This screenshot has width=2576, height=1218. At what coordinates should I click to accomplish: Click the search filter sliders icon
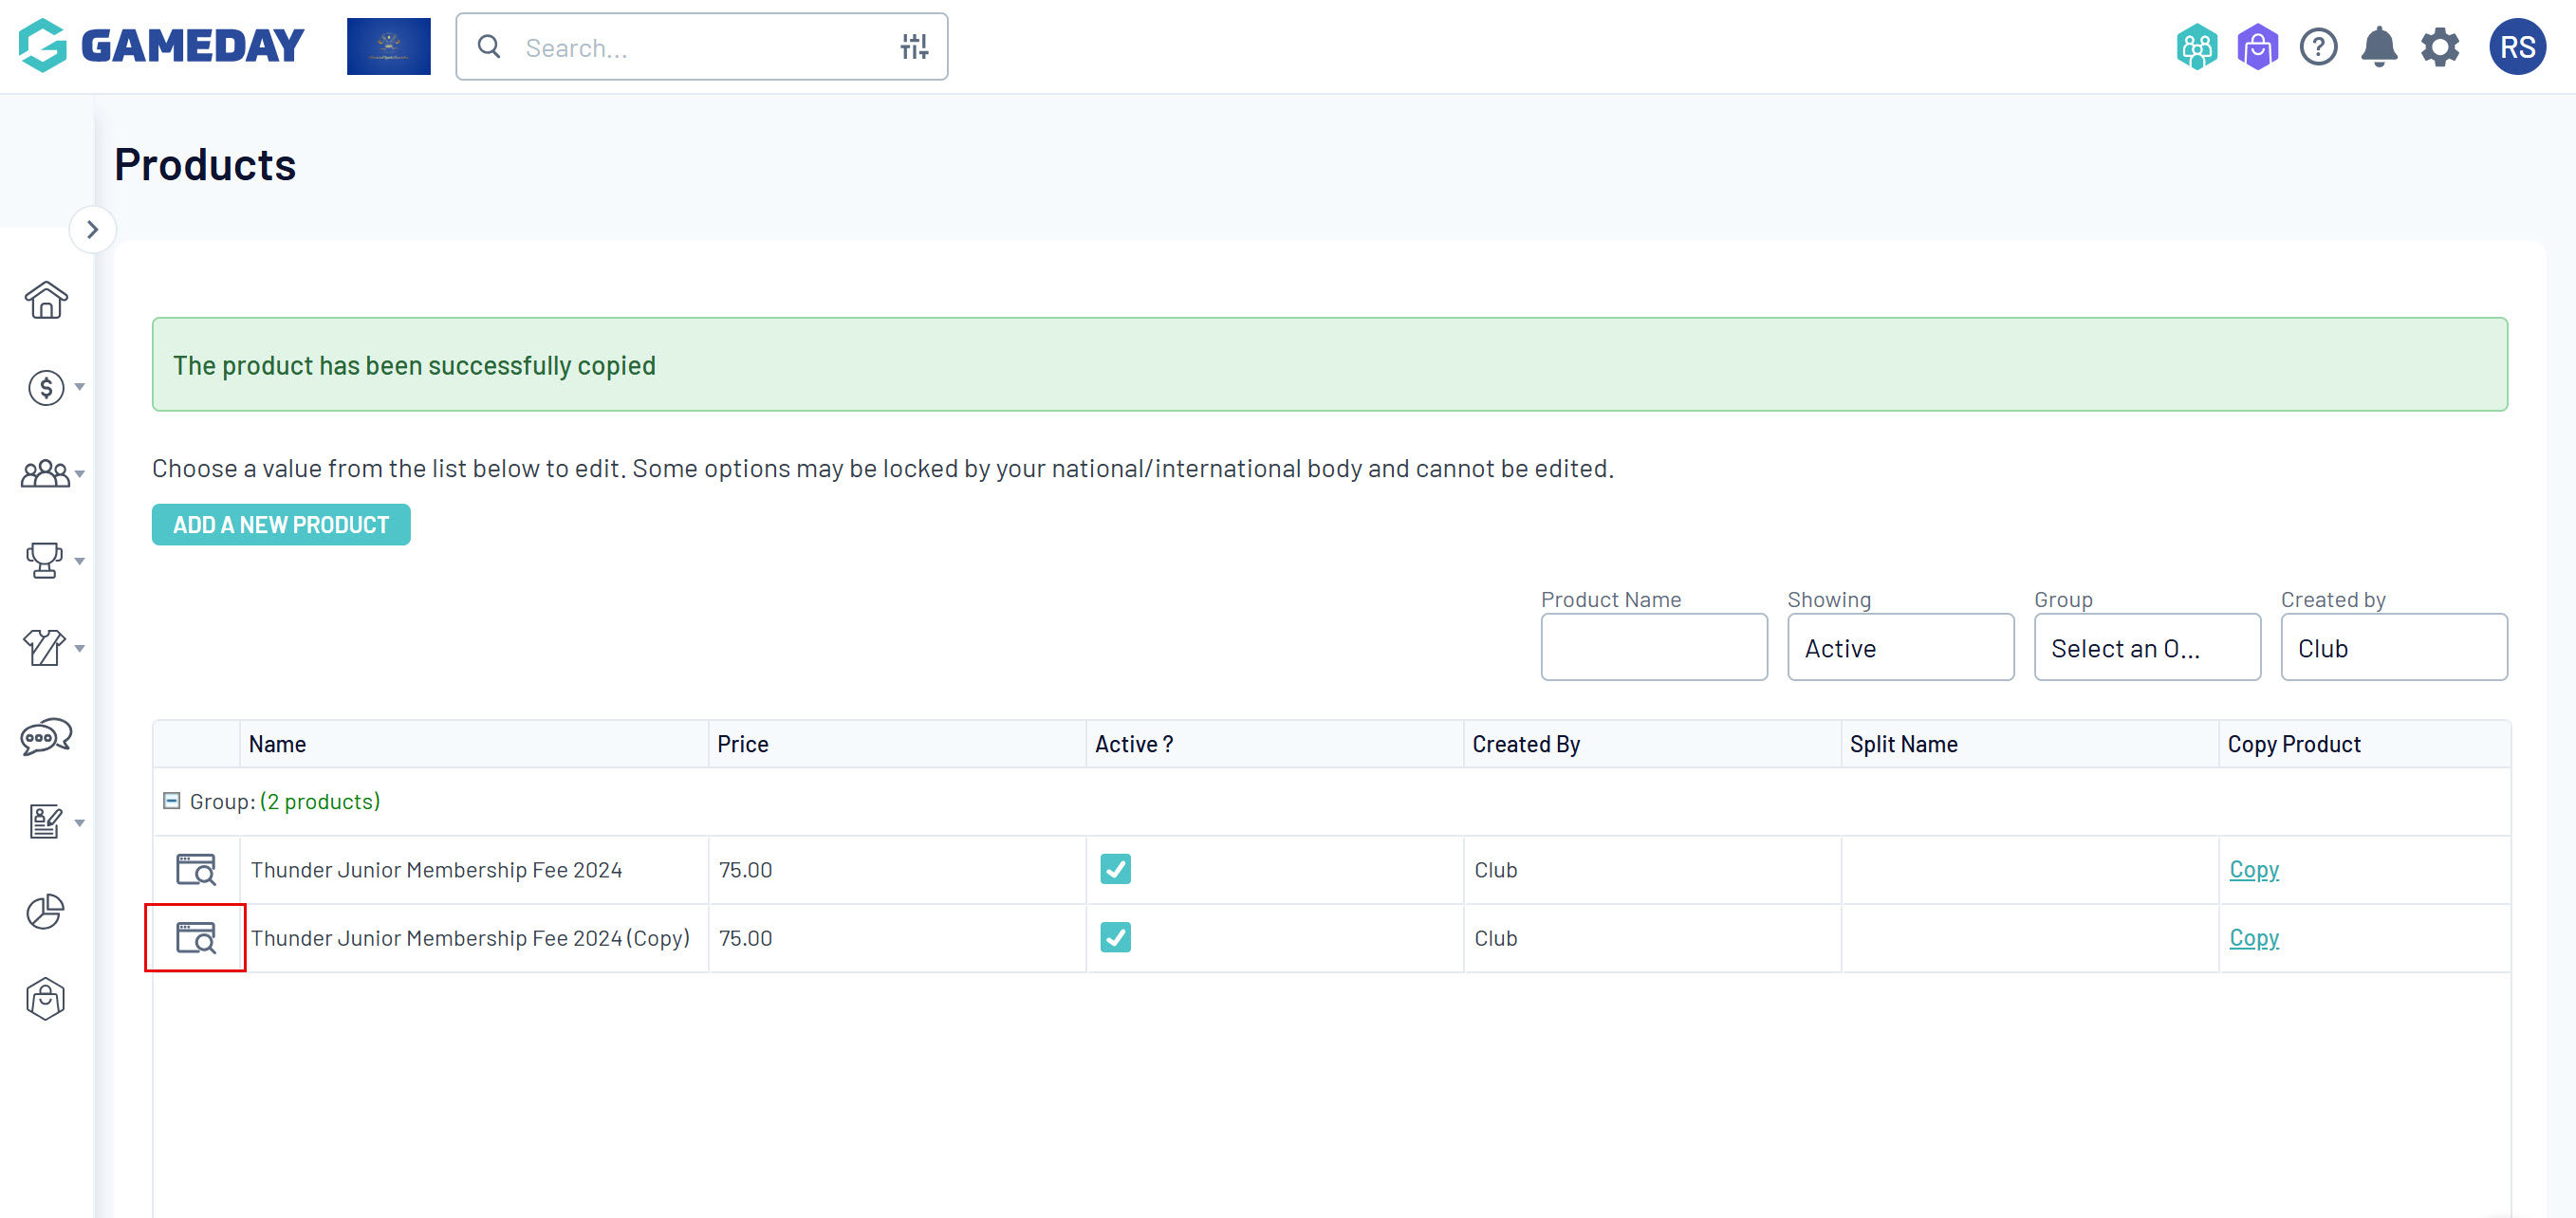coord(914,47)
